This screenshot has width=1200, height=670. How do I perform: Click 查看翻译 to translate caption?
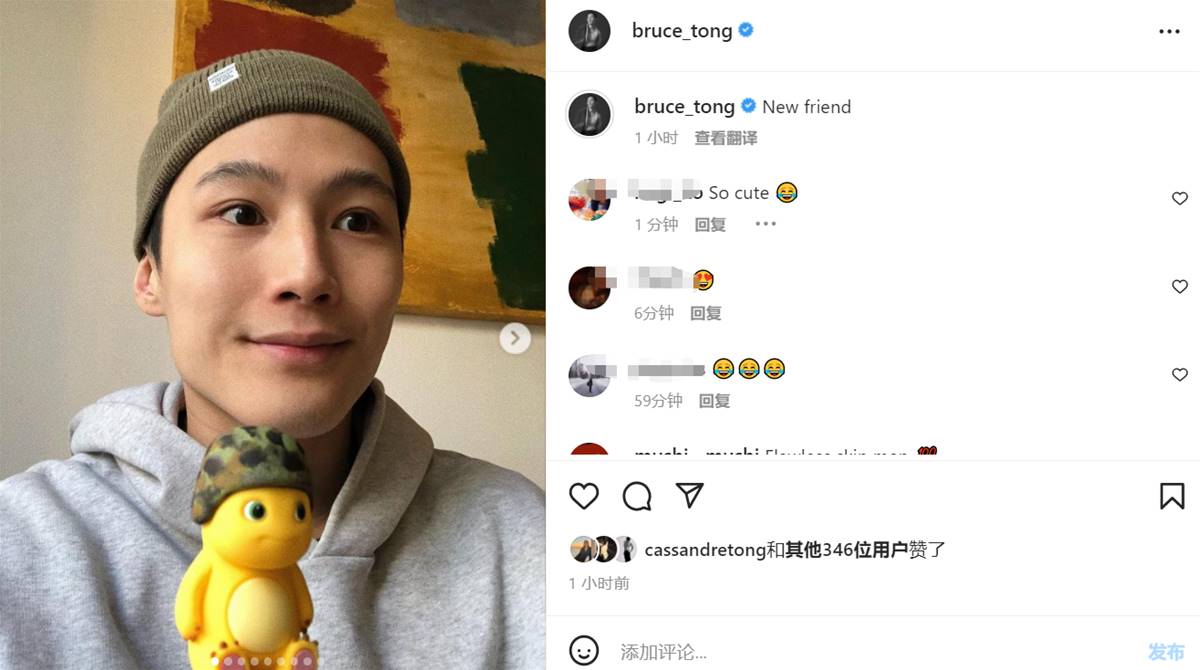[x=726, y=138]
